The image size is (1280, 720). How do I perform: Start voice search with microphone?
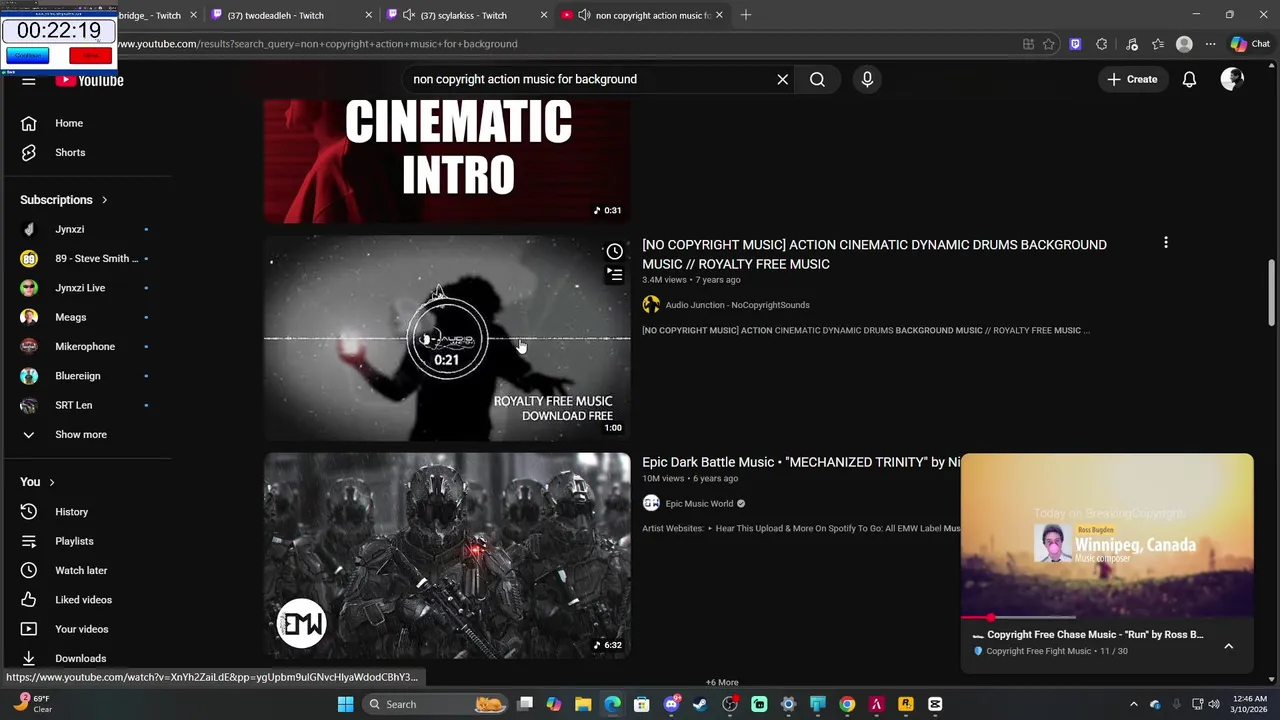click(x=867, y=79)
